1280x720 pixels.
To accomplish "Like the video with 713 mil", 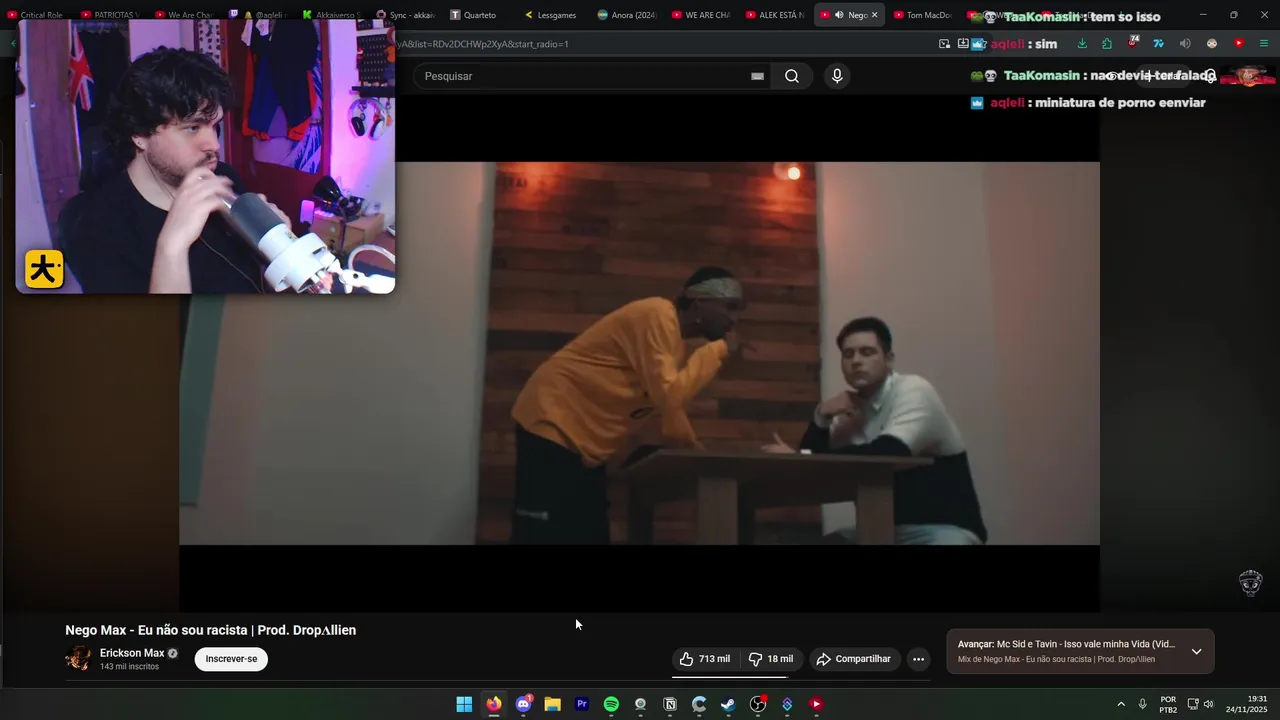I will point(706,659).
